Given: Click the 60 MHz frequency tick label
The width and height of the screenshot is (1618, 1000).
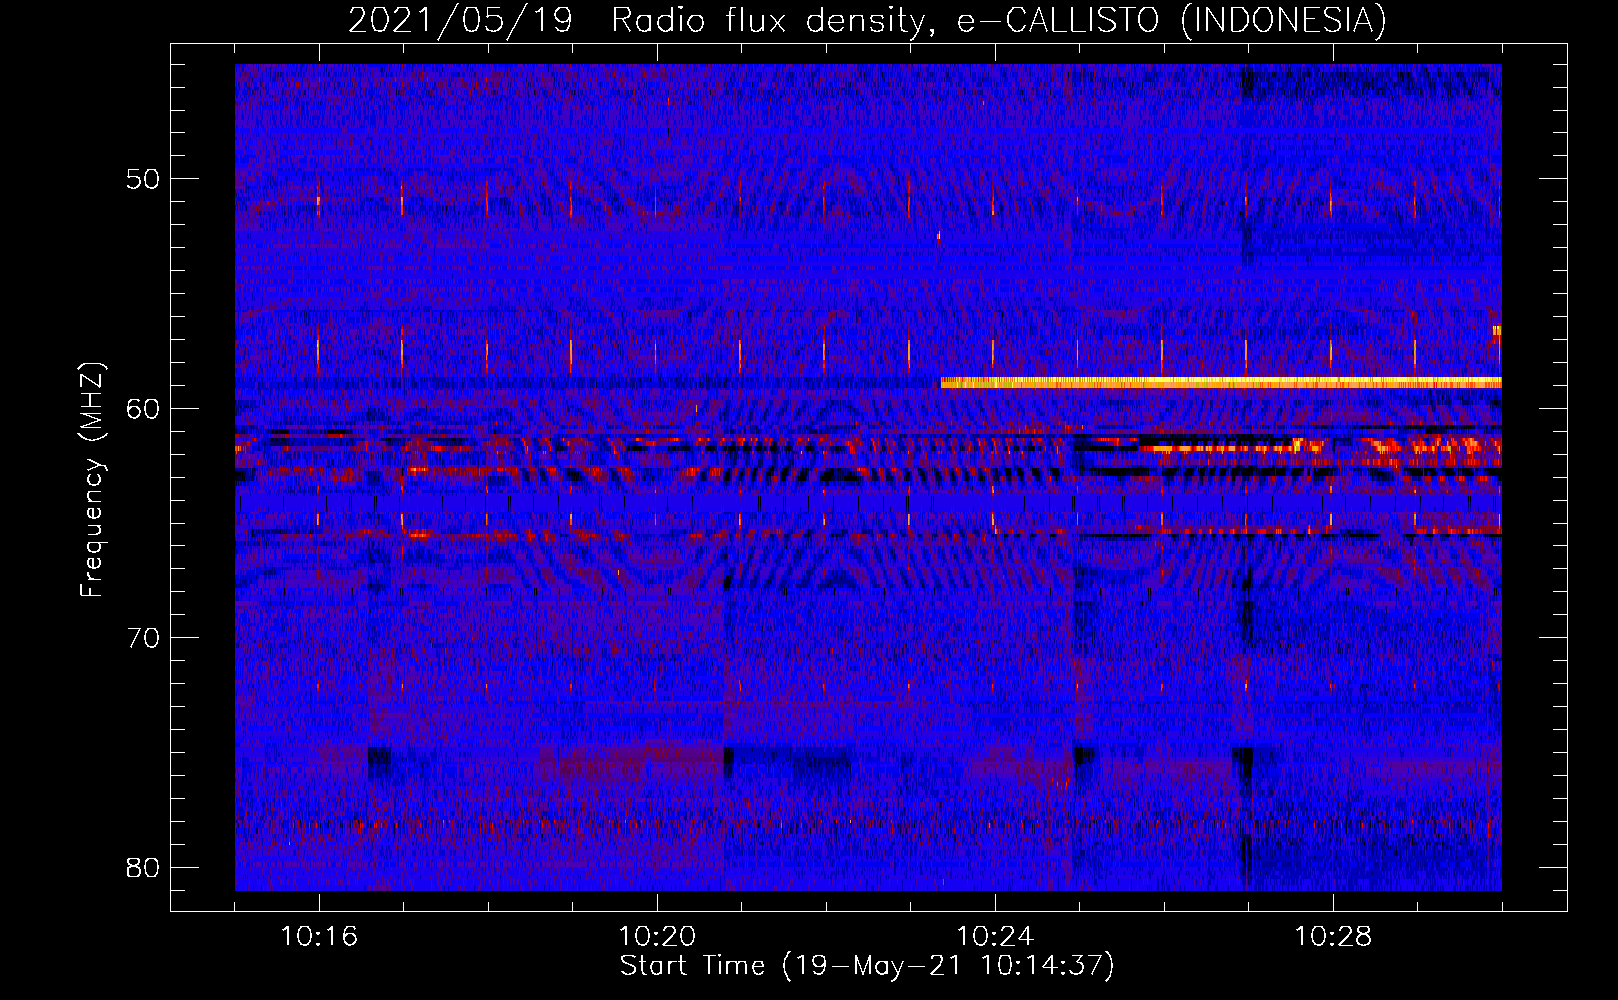Looking at the screenshot, I should [x=144, y=409].
